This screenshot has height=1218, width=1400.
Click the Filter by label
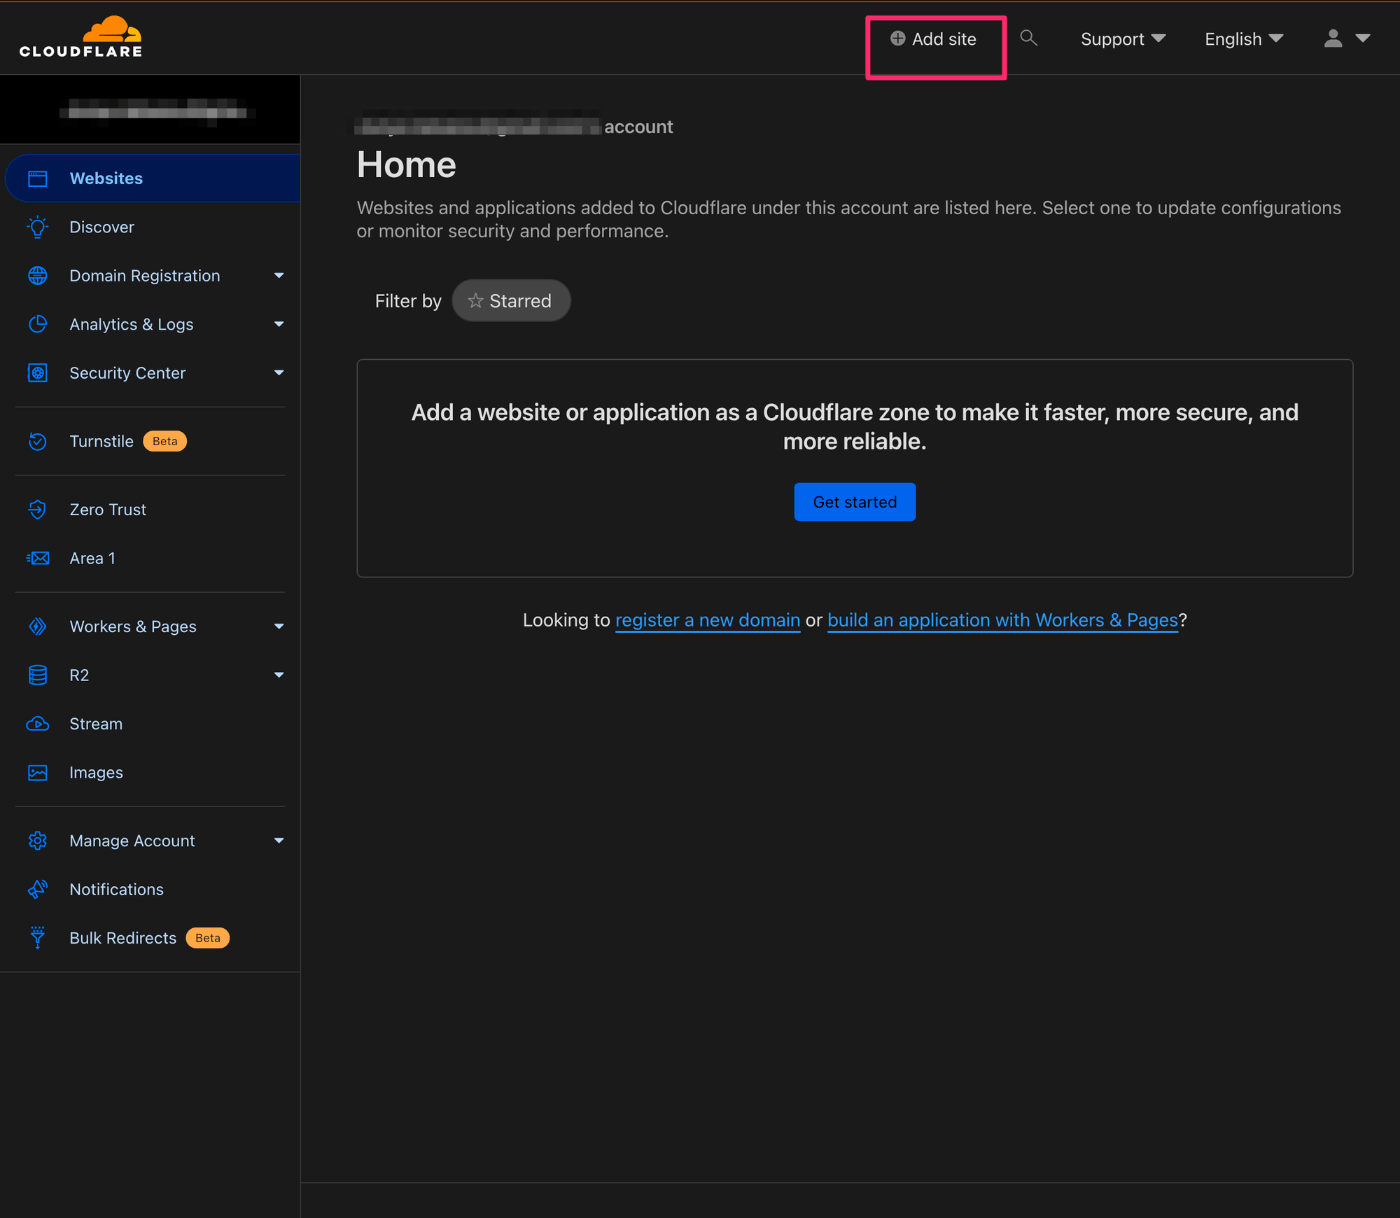tap(408, 301)
